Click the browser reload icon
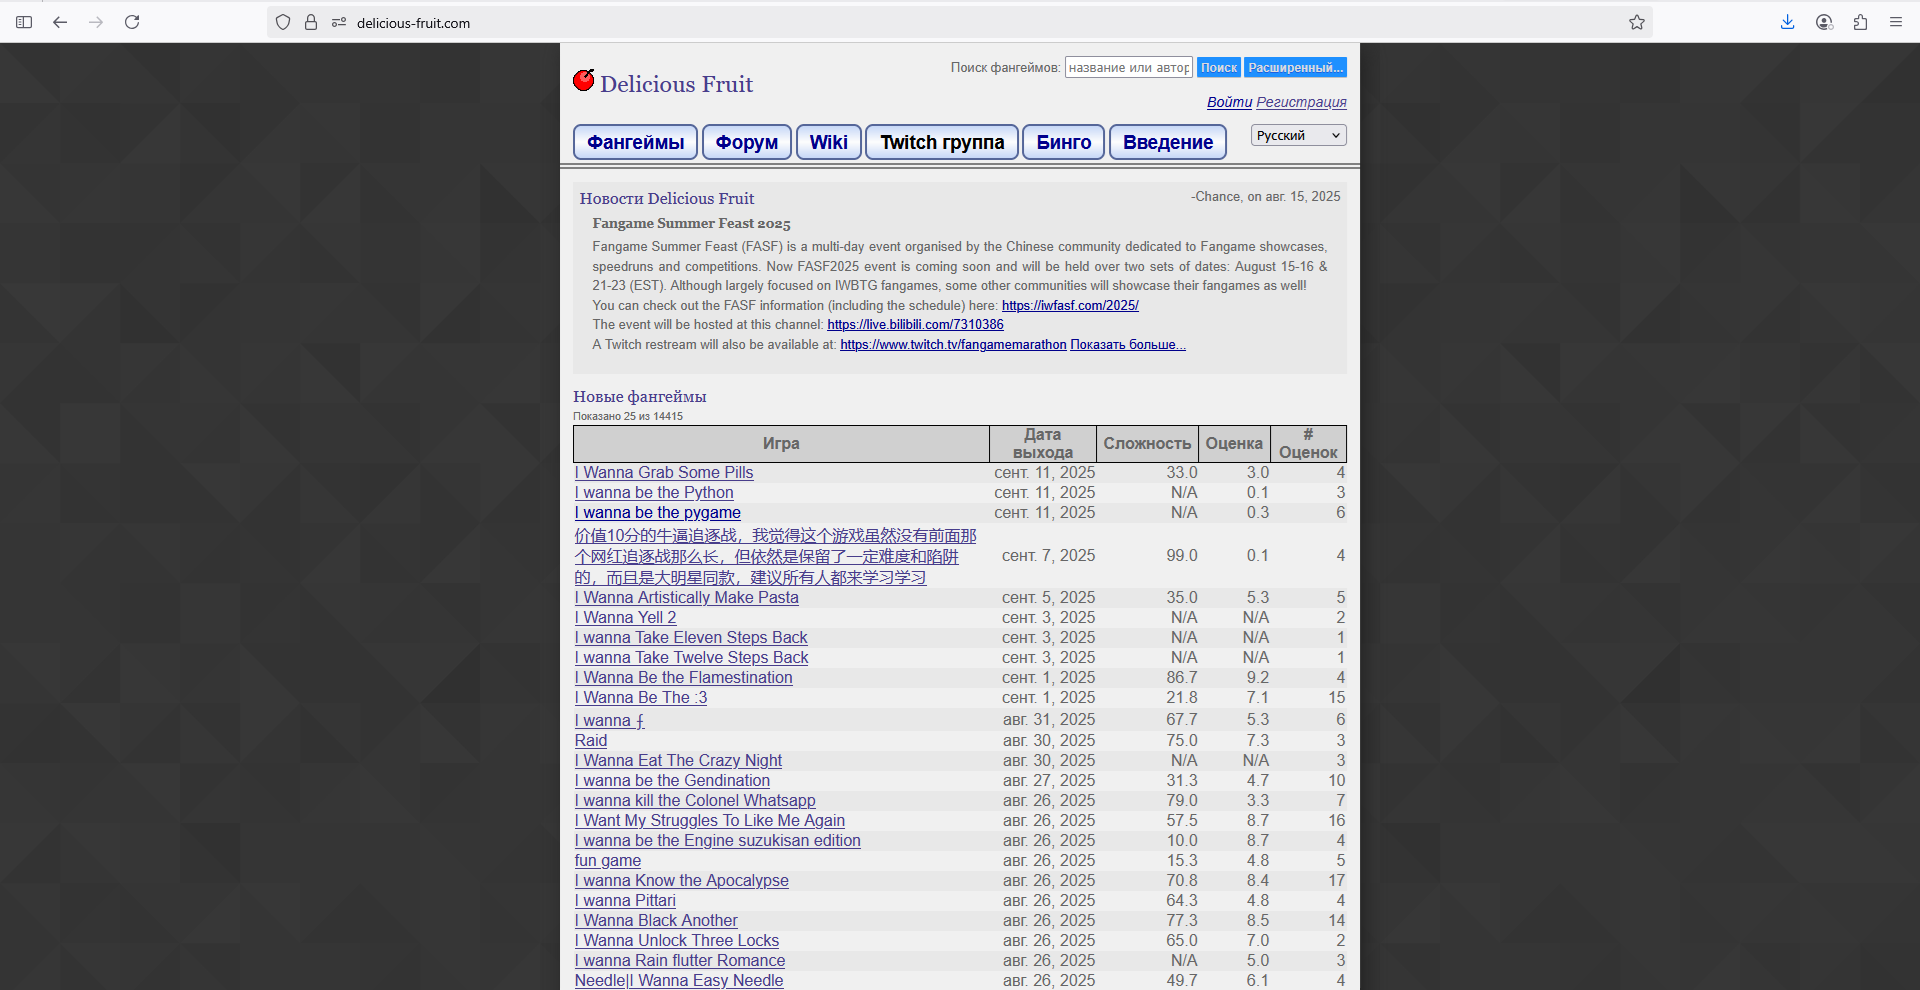Viewport: 1920px width, 990px height. coord(132,22)
